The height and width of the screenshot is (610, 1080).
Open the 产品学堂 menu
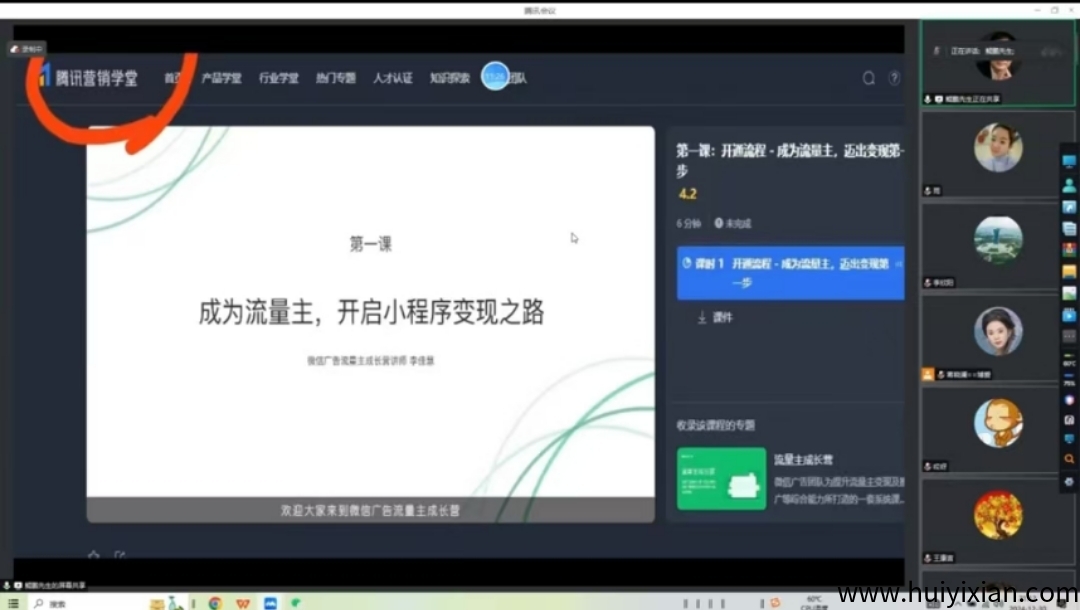(221, 78)
